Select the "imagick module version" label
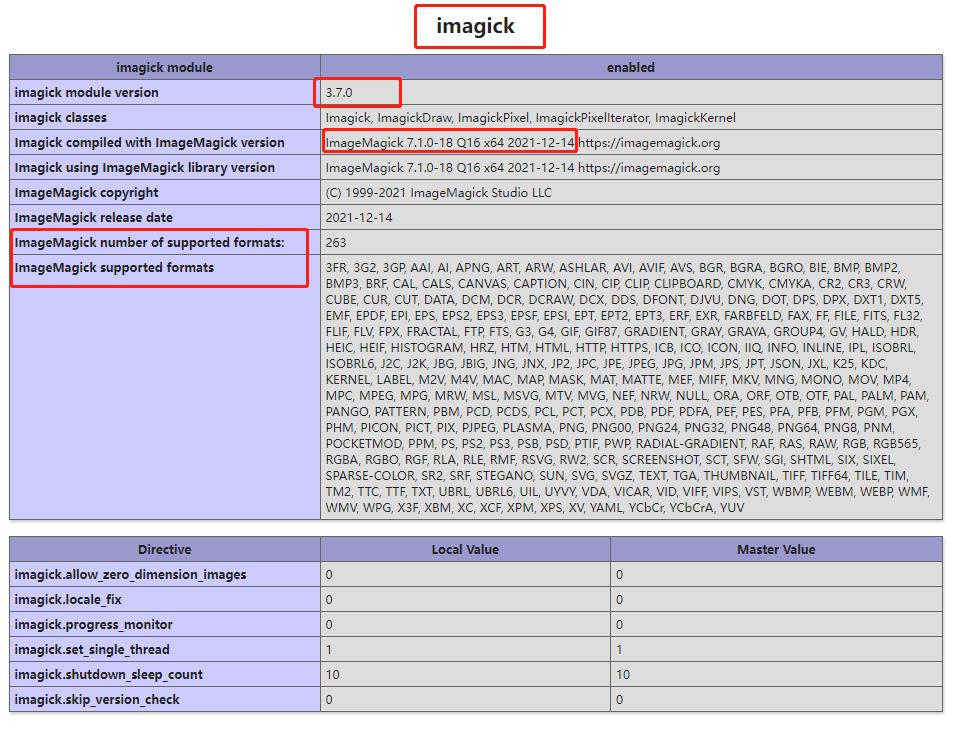955x731 pixels. 86,93
